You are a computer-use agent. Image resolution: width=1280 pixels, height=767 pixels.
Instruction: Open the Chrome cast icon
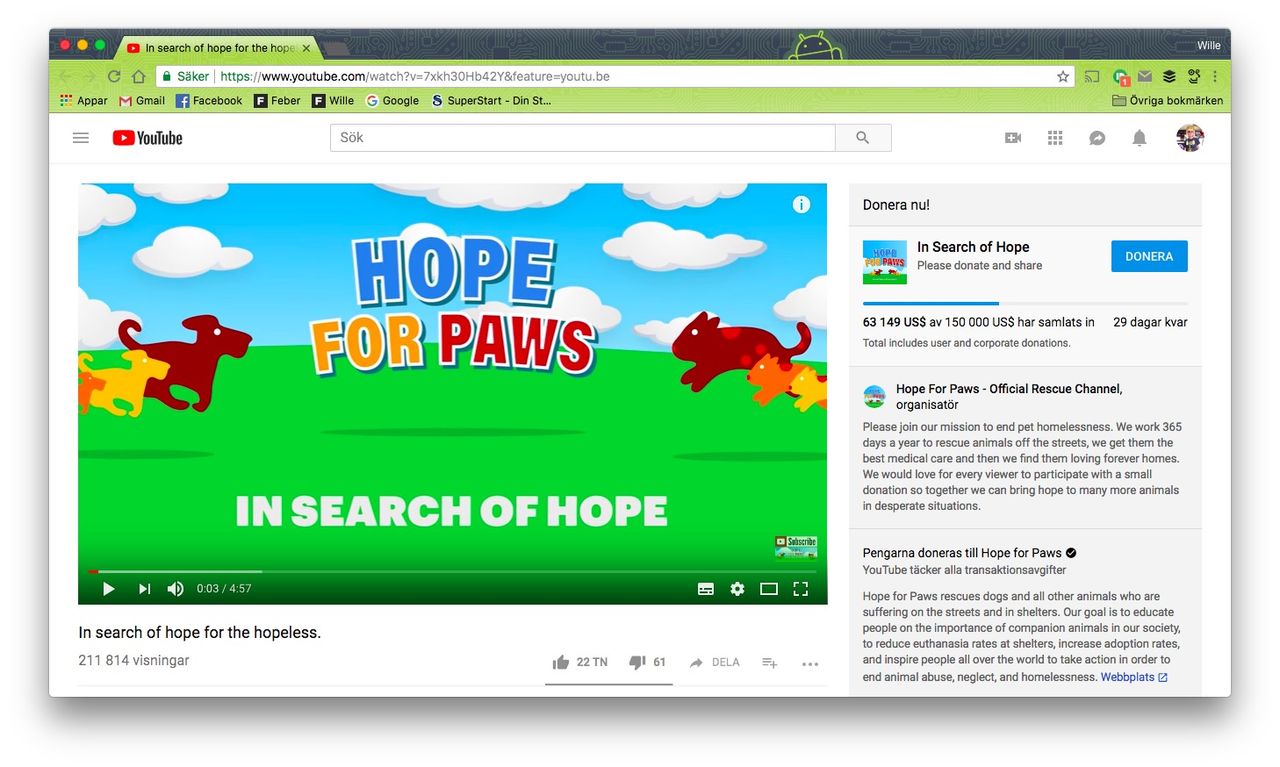point(1092,76)
